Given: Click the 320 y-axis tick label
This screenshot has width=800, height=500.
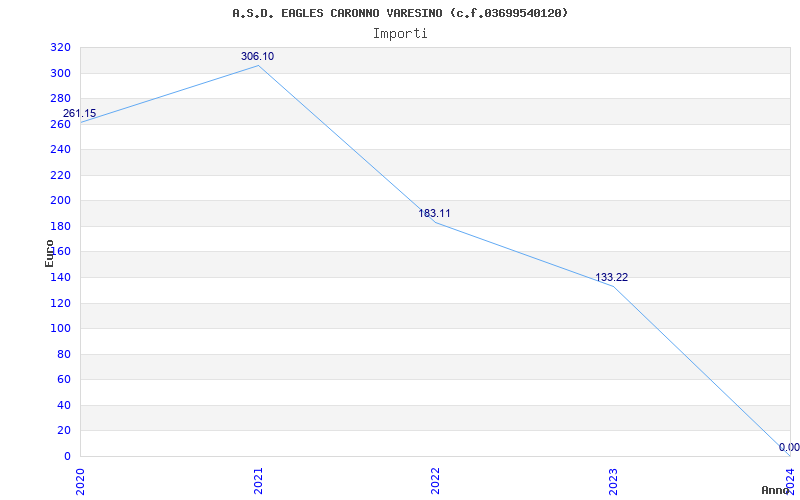Looking at the screenshot, I should point(60,47).
